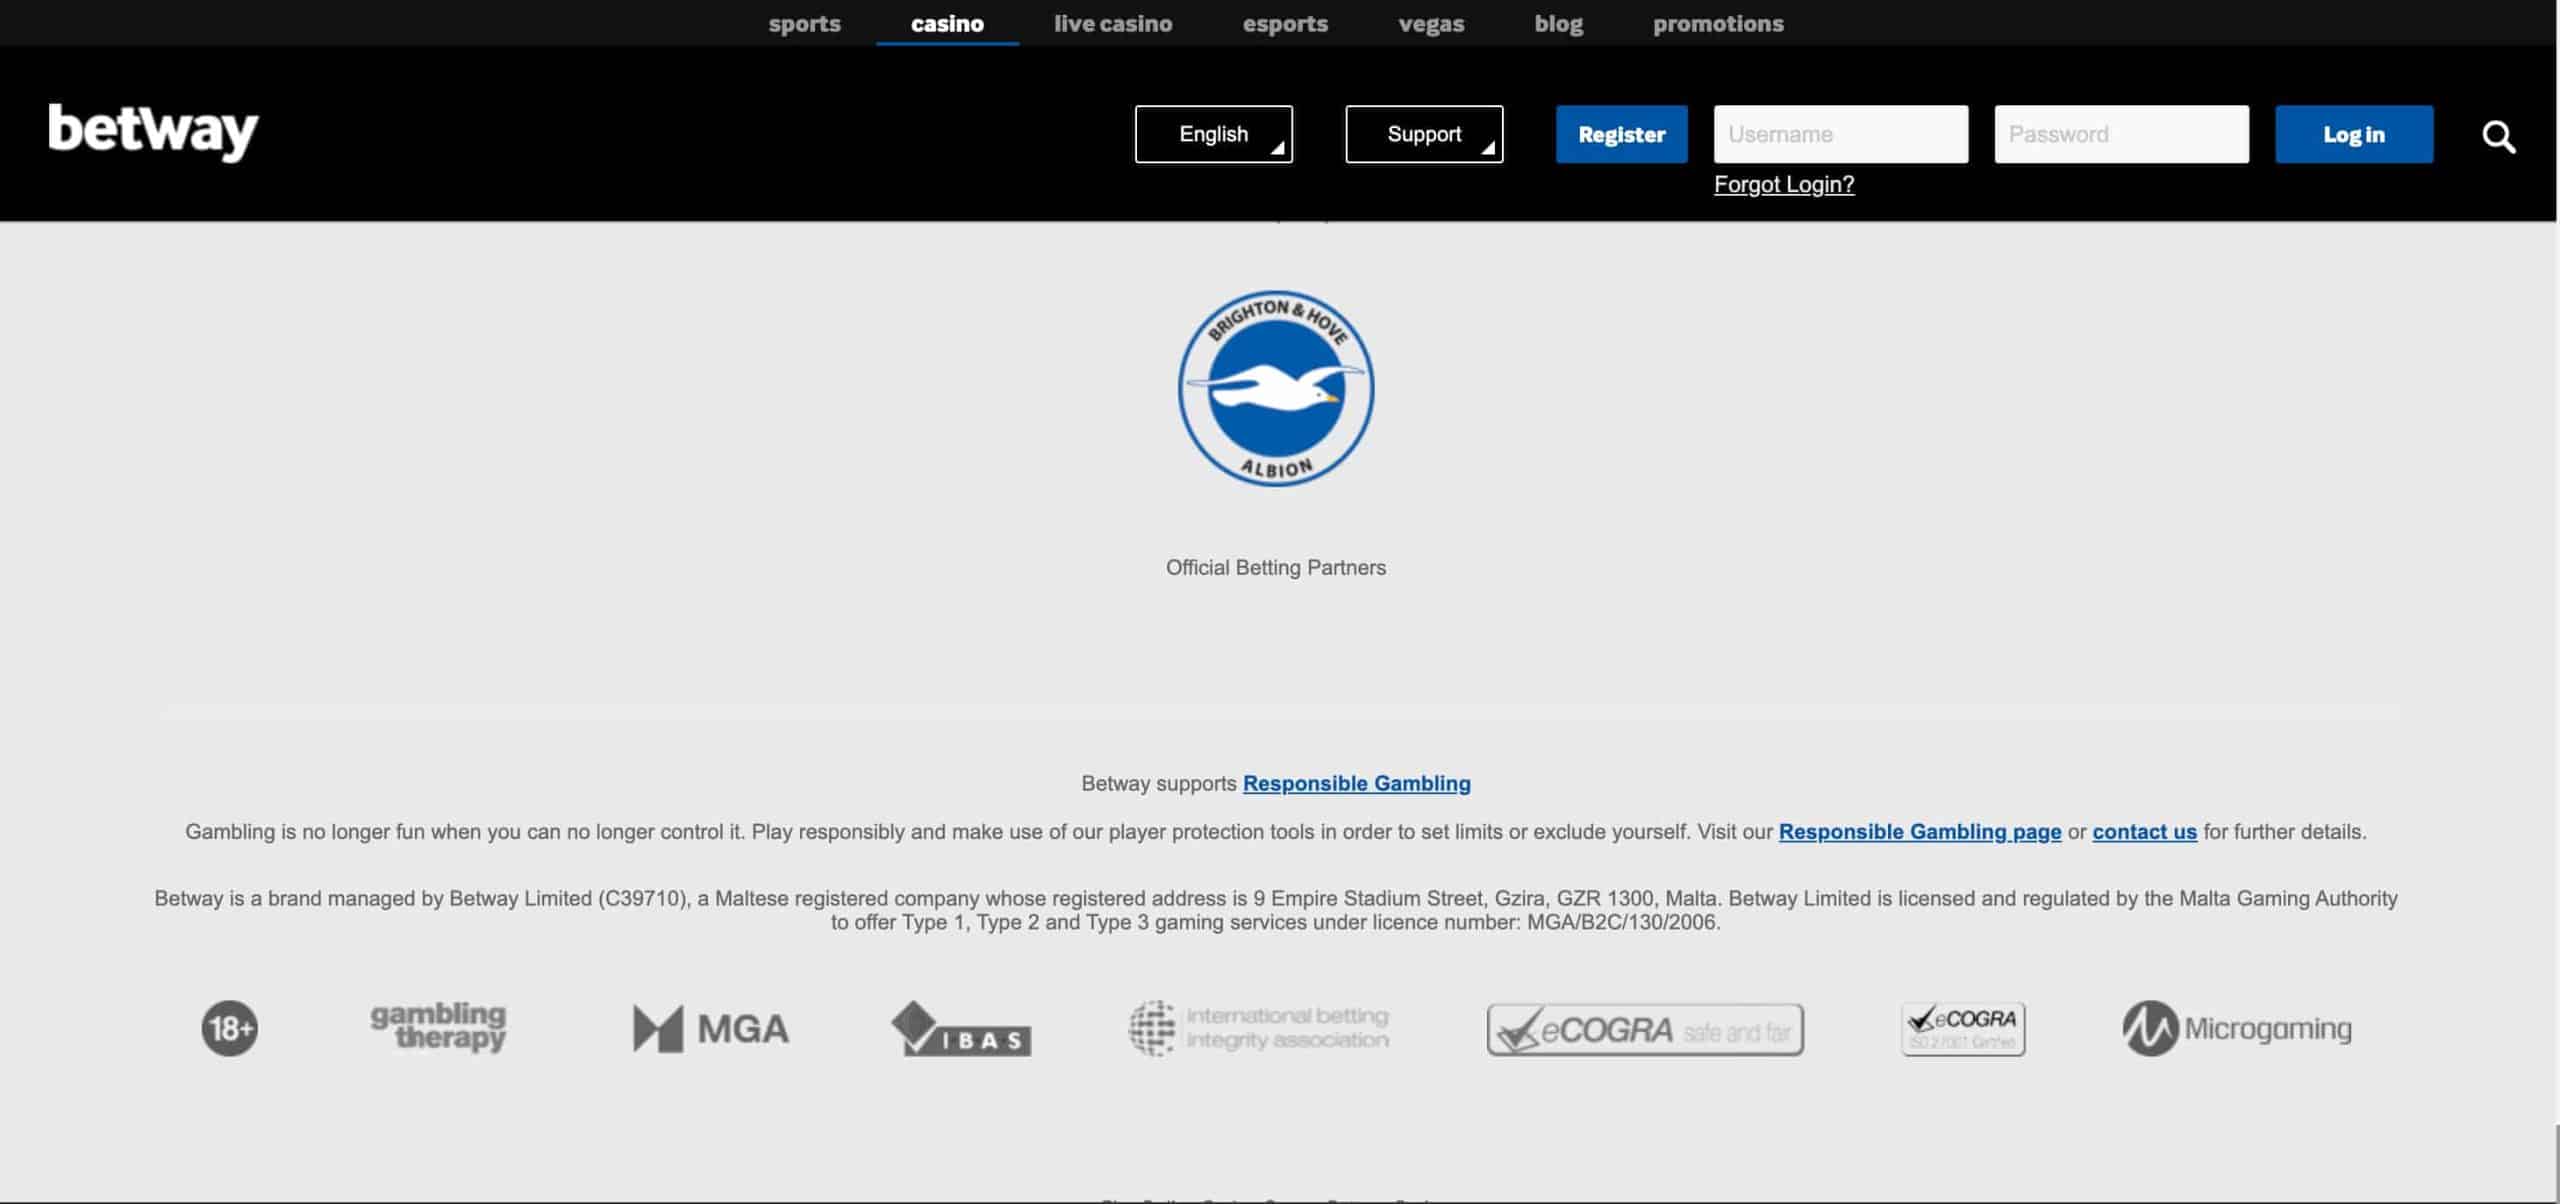Follow the contact us link
This screenshot has height=1204, width=2560.
pos(2144,831)
